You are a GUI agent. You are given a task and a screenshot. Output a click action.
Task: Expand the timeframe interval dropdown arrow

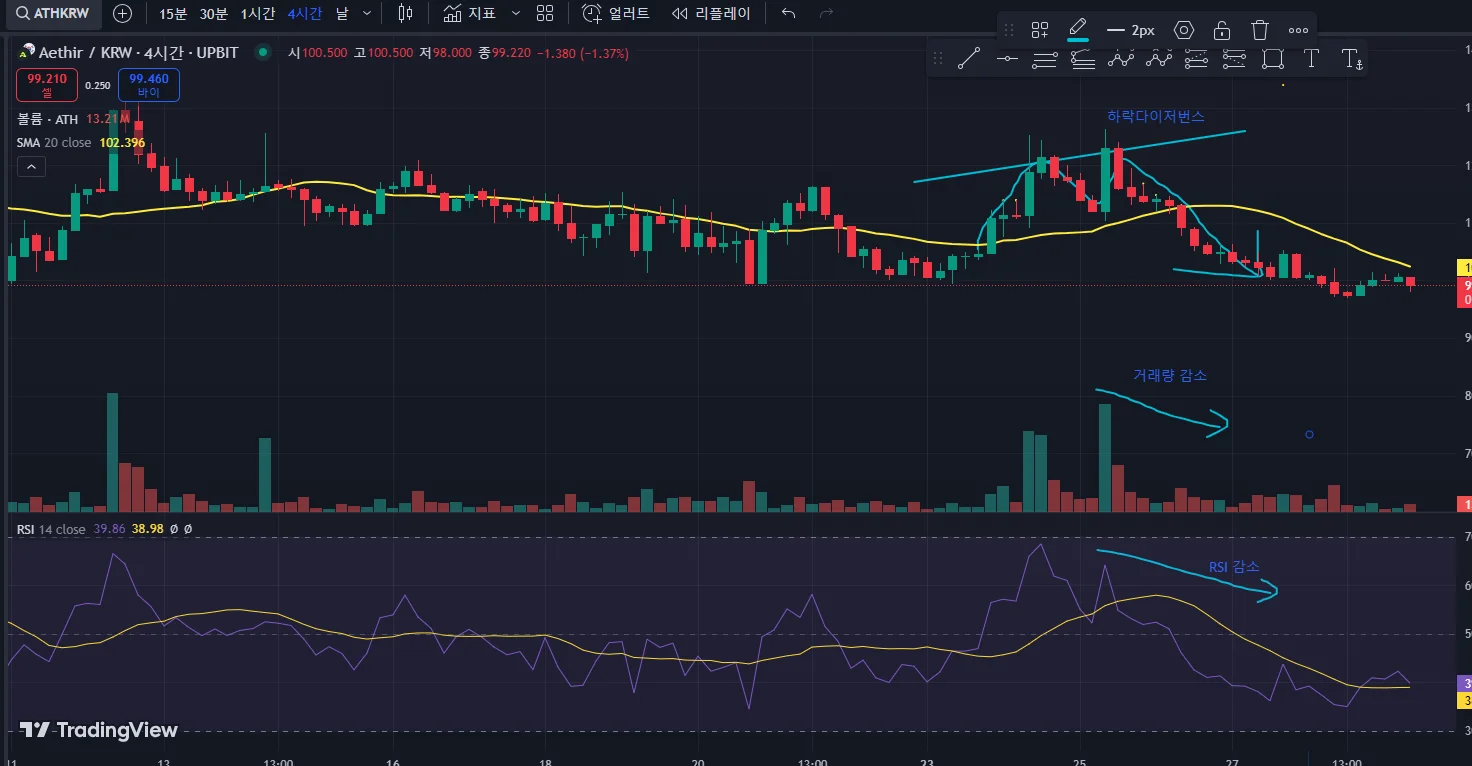tap(367, 13)
